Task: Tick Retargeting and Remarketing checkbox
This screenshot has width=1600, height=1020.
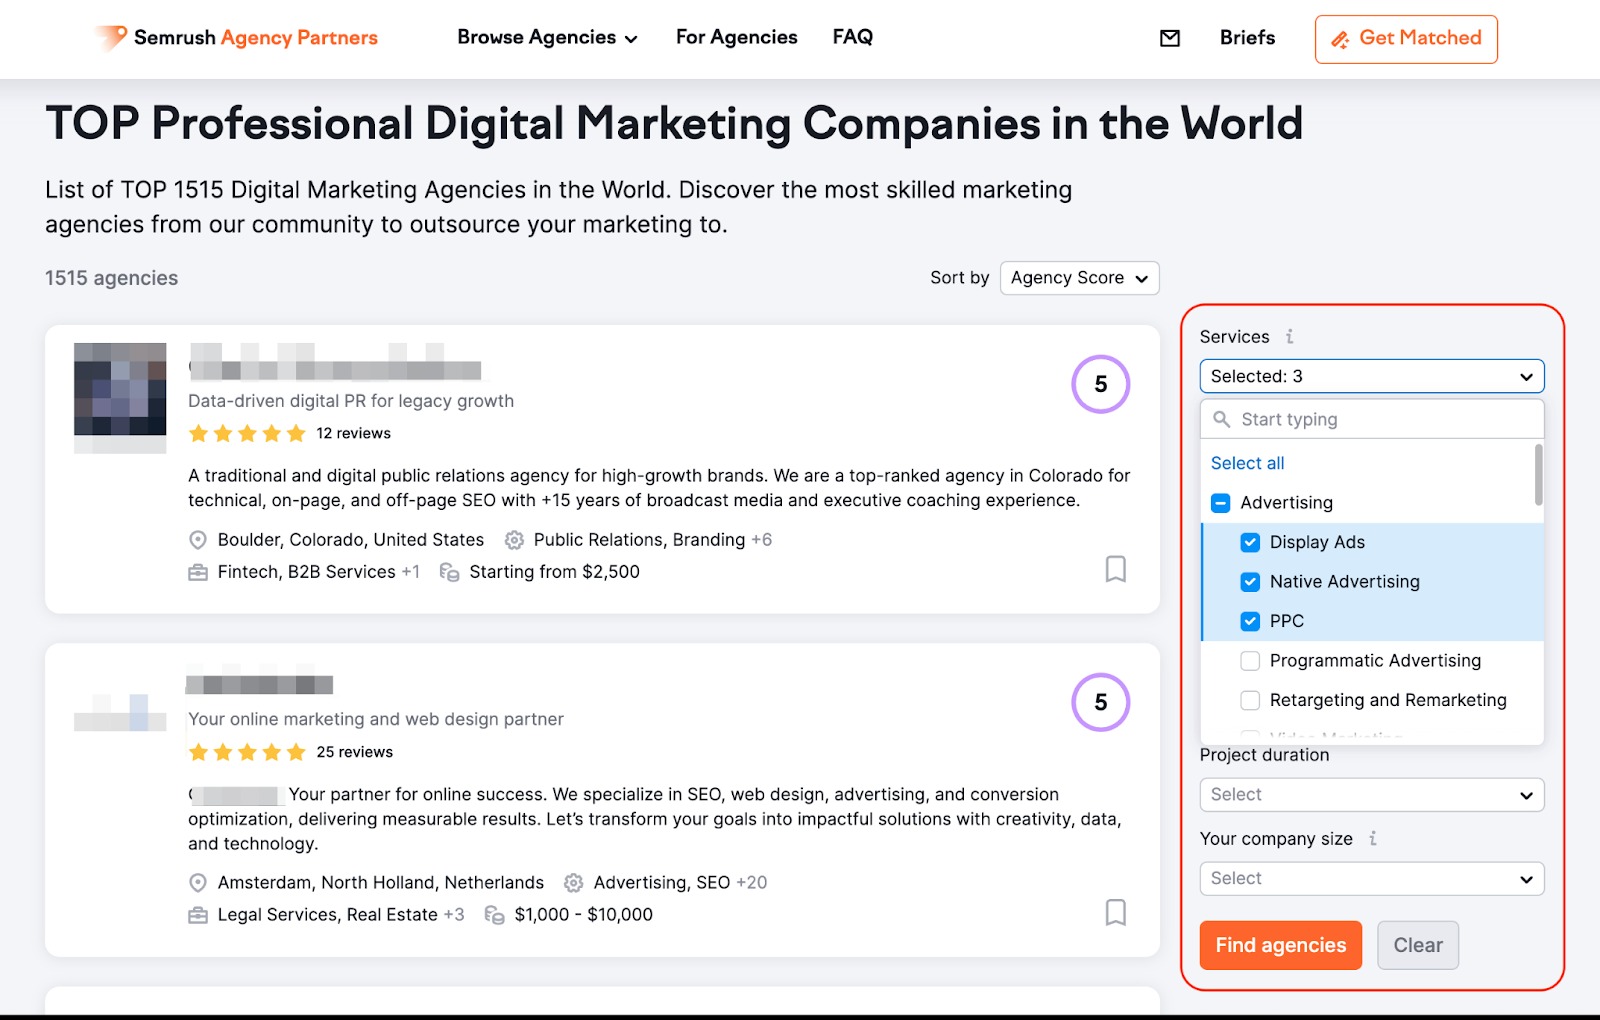Action: (x=1250, y=700)
